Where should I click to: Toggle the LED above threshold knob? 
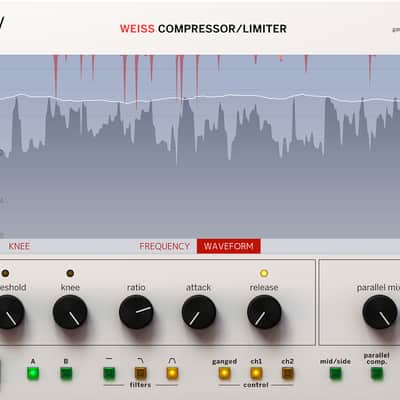click(5, 273)
